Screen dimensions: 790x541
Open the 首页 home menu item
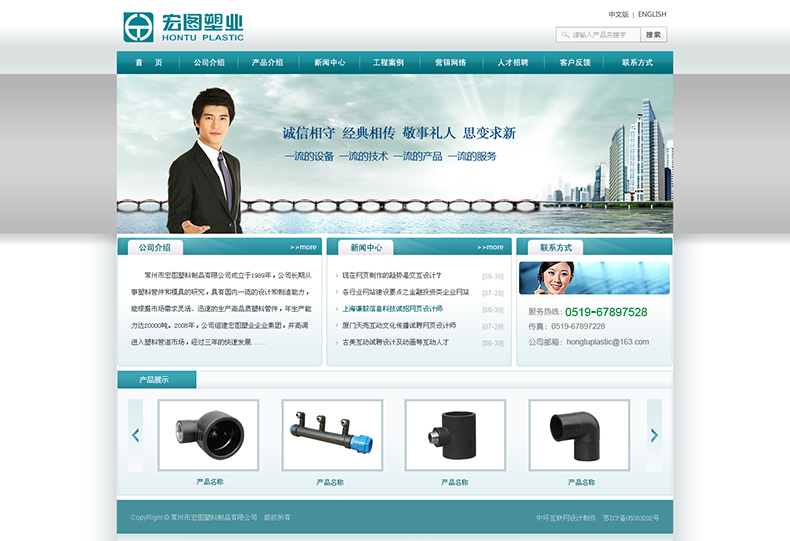[x=148, y=63]
